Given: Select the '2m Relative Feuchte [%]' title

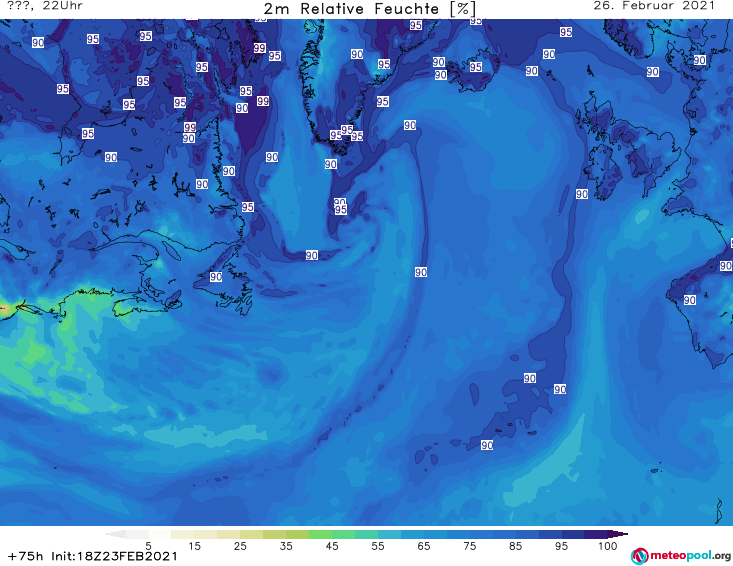Looking at the screenshot, I should tap(370, 9).
